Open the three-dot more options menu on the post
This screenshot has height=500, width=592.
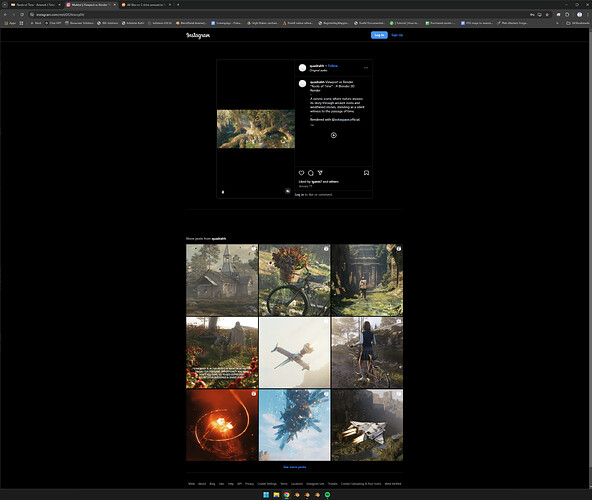366,68
